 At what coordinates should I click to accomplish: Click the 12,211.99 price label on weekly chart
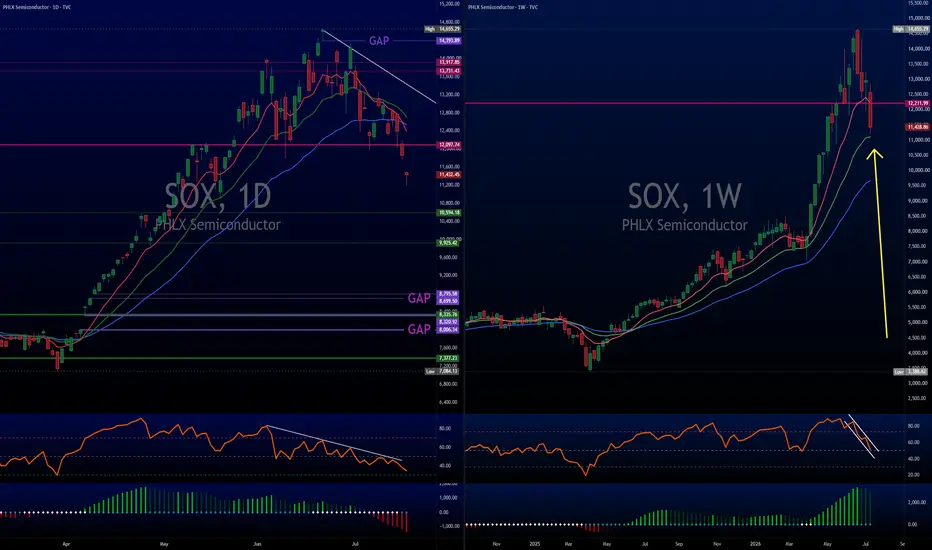coord(918,103)
